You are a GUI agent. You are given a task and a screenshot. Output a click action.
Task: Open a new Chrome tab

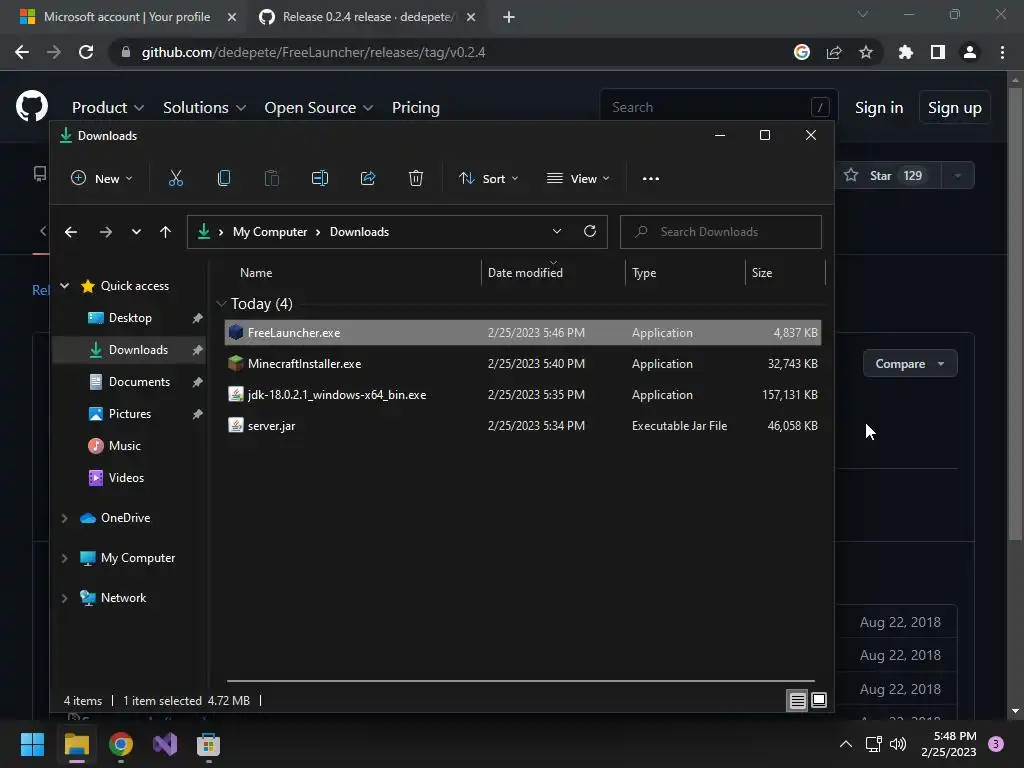[x=509, y=17]
